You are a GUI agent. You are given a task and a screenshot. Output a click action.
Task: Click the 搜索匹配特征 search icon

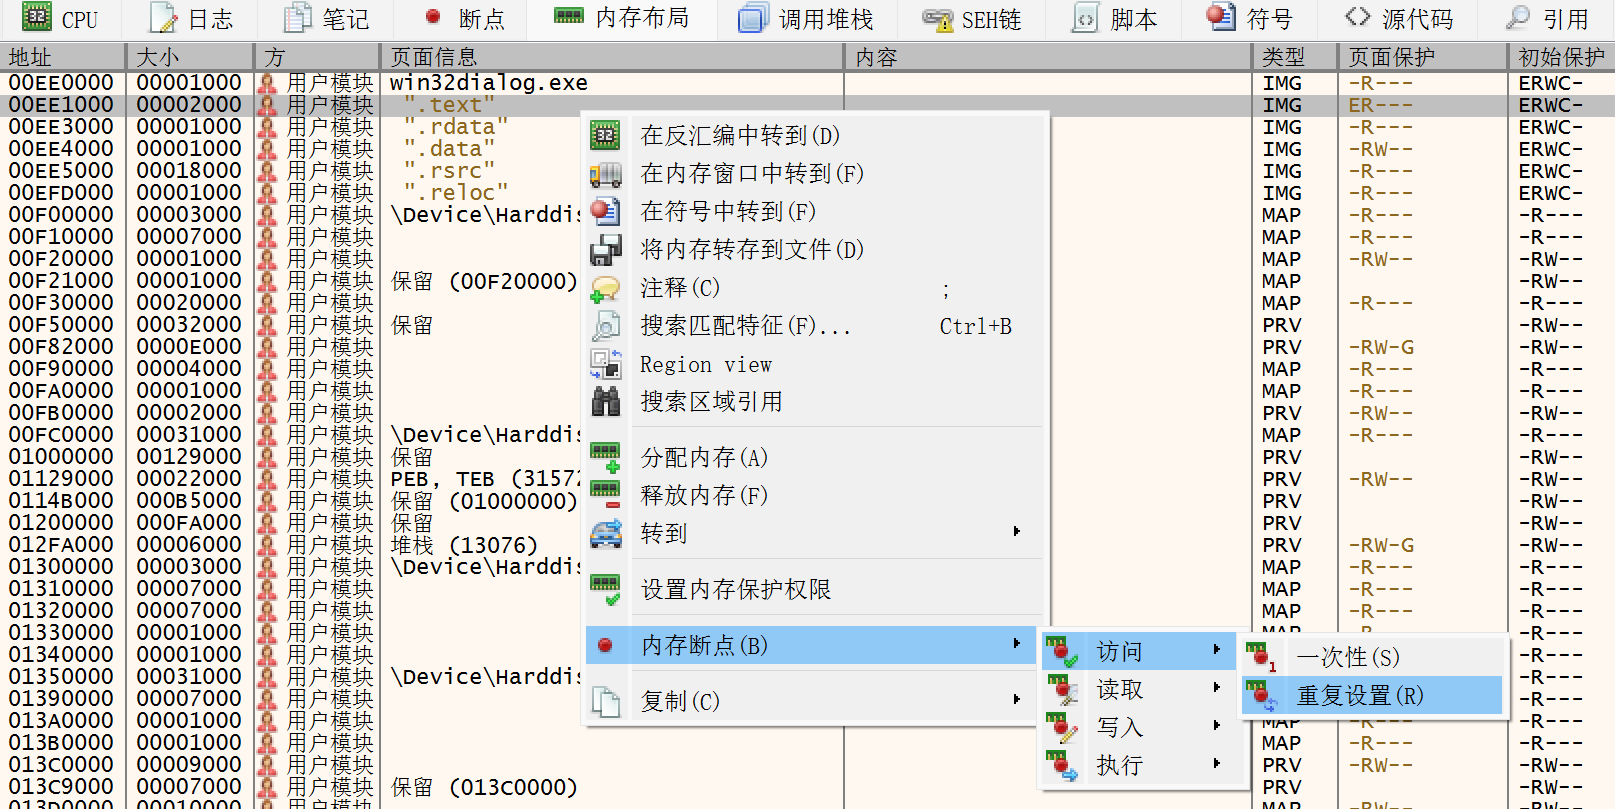point(605,326)
